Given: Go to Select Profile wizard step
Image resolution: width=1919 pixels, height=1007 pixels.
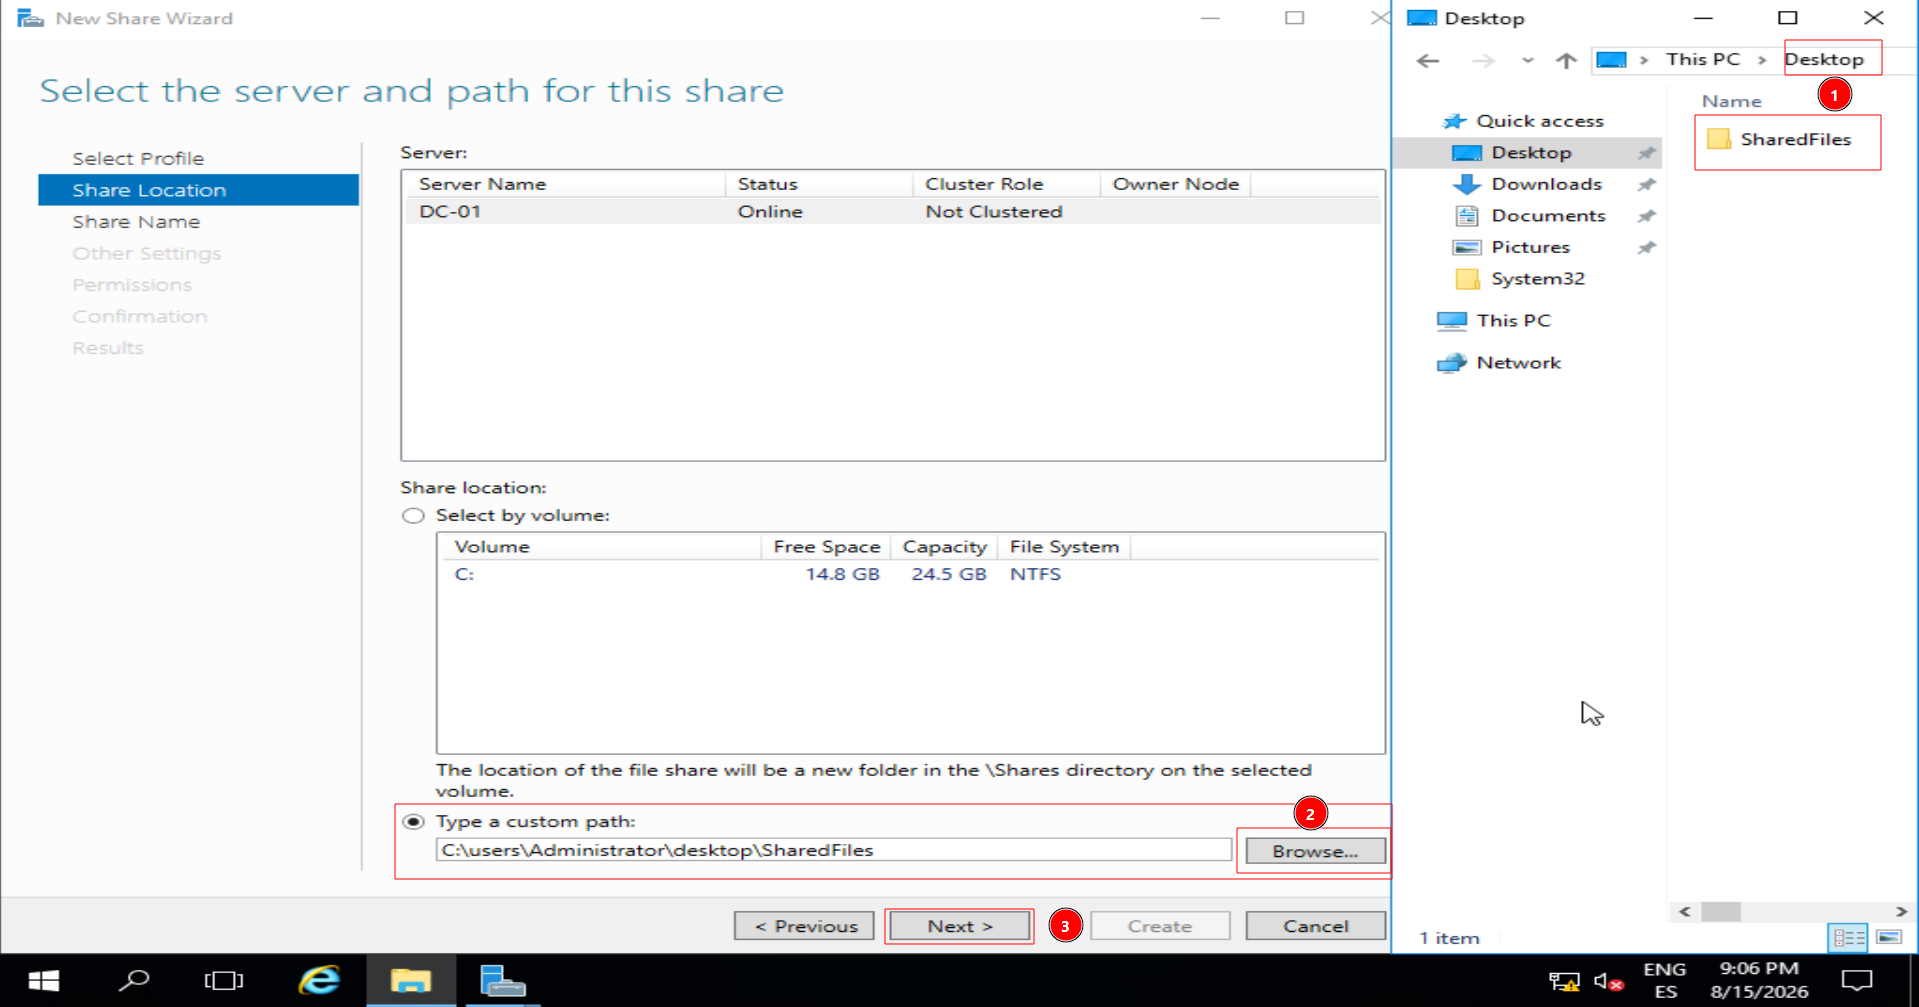Looking at the screenshot, I should pos(138,159).
